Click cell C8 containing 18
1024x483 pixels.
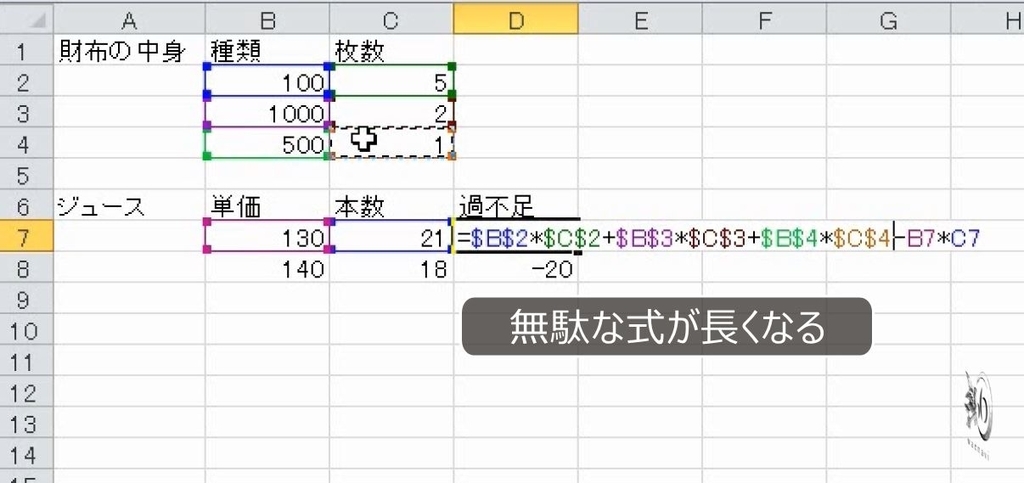(x=391, y=269)
